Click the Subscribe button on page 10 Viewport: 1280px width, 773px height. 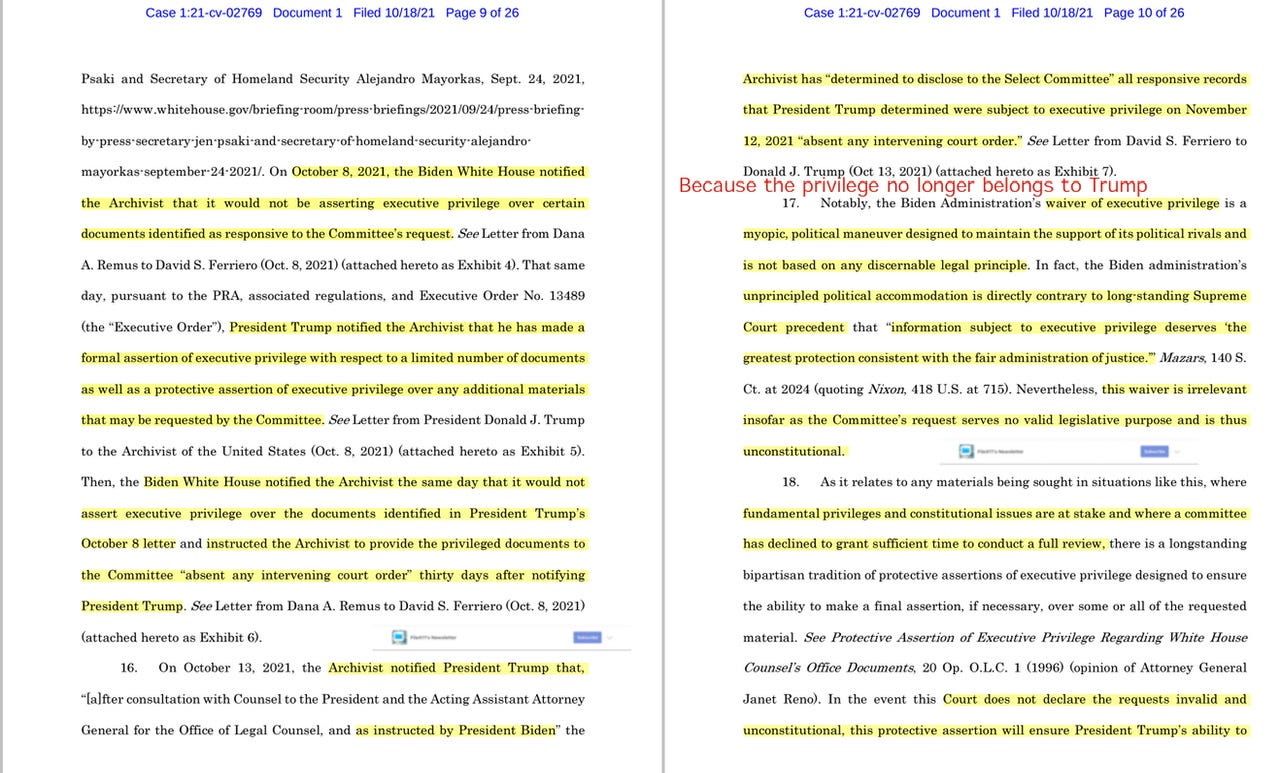pos(1155,451)
